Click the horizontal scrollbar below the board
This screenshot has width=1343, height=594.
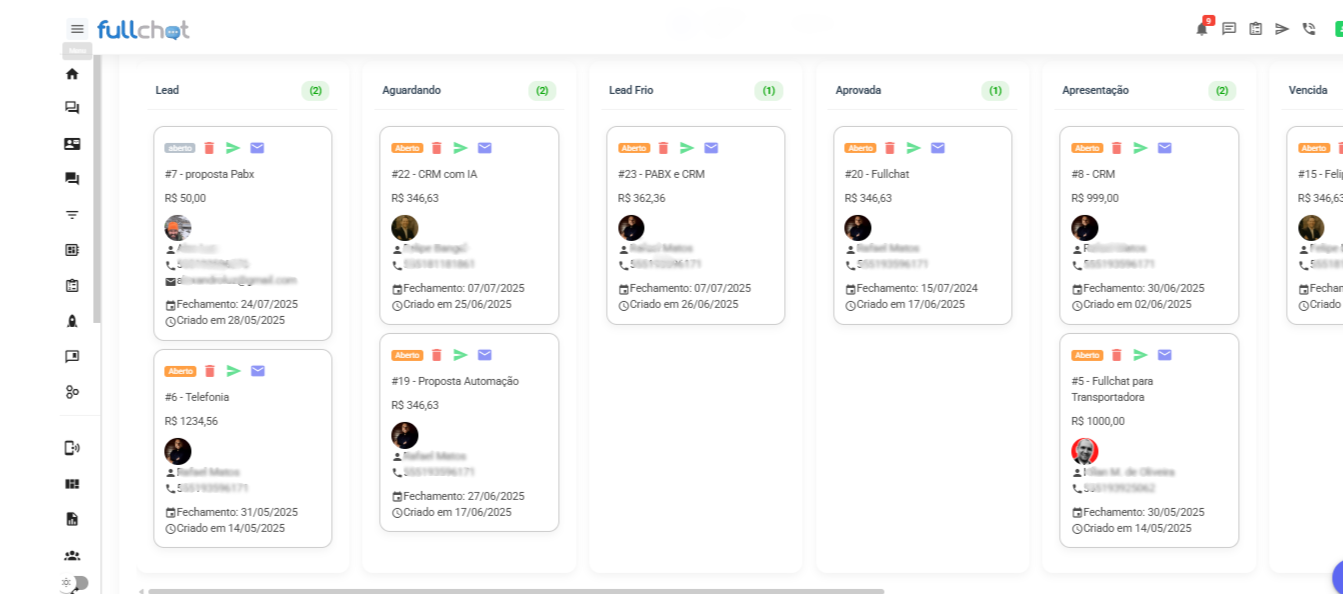click(516, 591)
